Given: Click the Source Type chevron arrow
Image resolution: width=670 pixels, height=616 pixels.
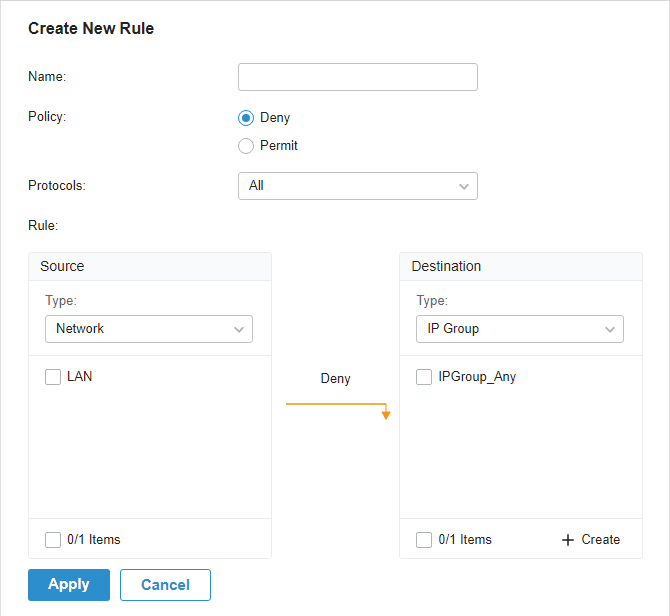Looking at the screenshot, I should coord(239,329).
